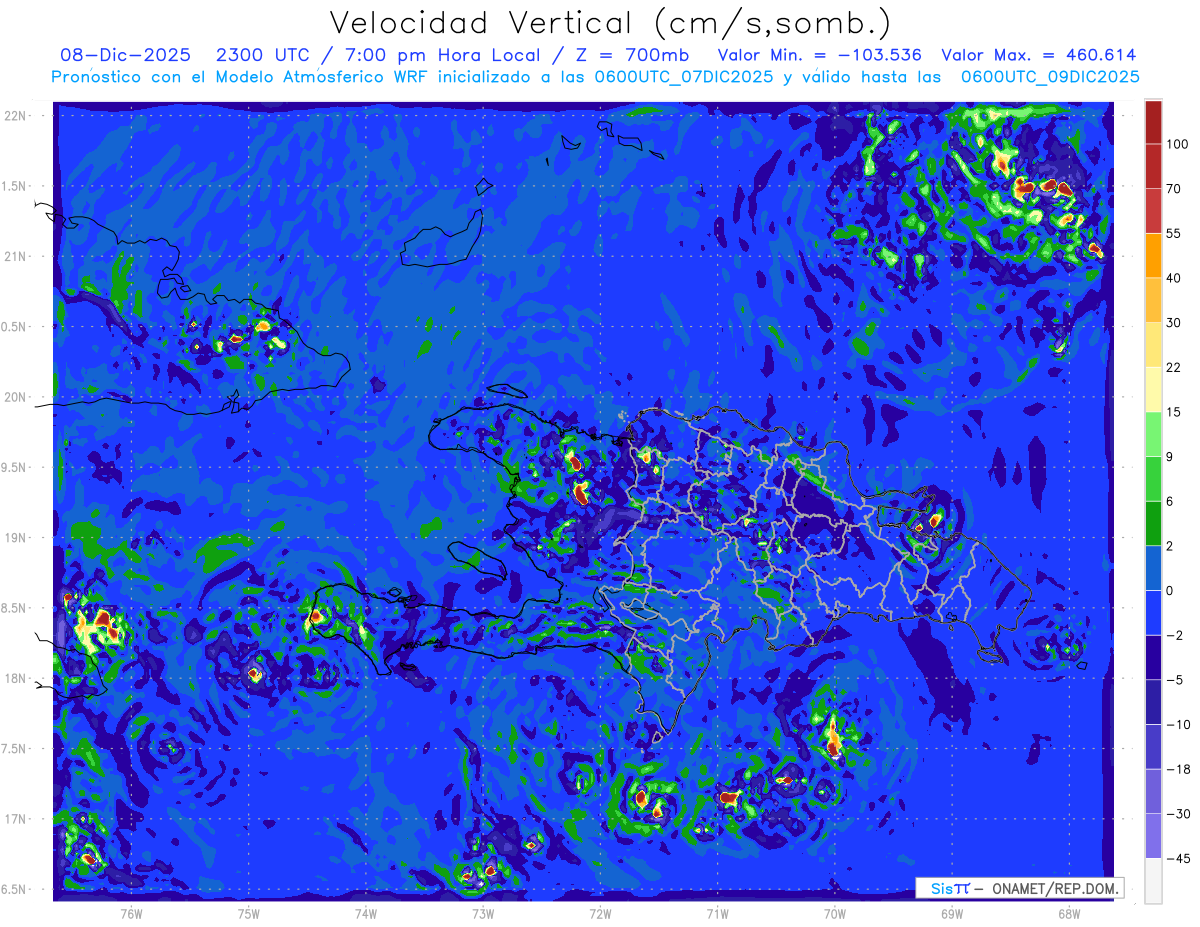
Task: Click the "-10" color scale label
Action: (x=1178, y=725)
